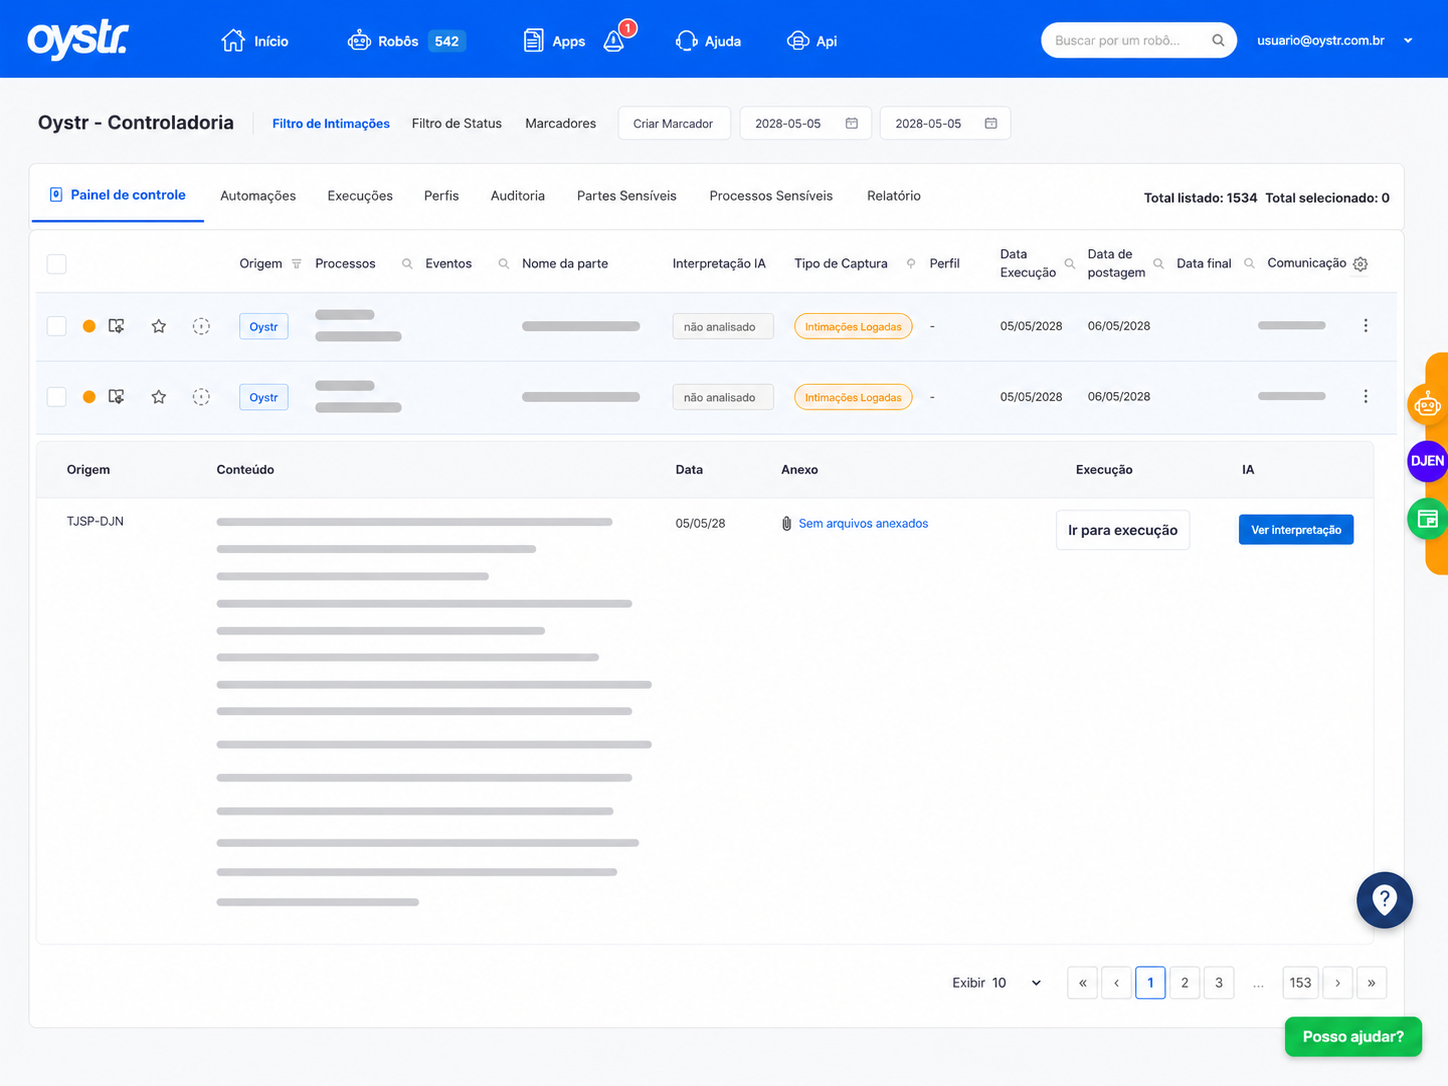Check the second row checkbox
The width and height of the screenshot is (1448, 1086).
point(57,397)
